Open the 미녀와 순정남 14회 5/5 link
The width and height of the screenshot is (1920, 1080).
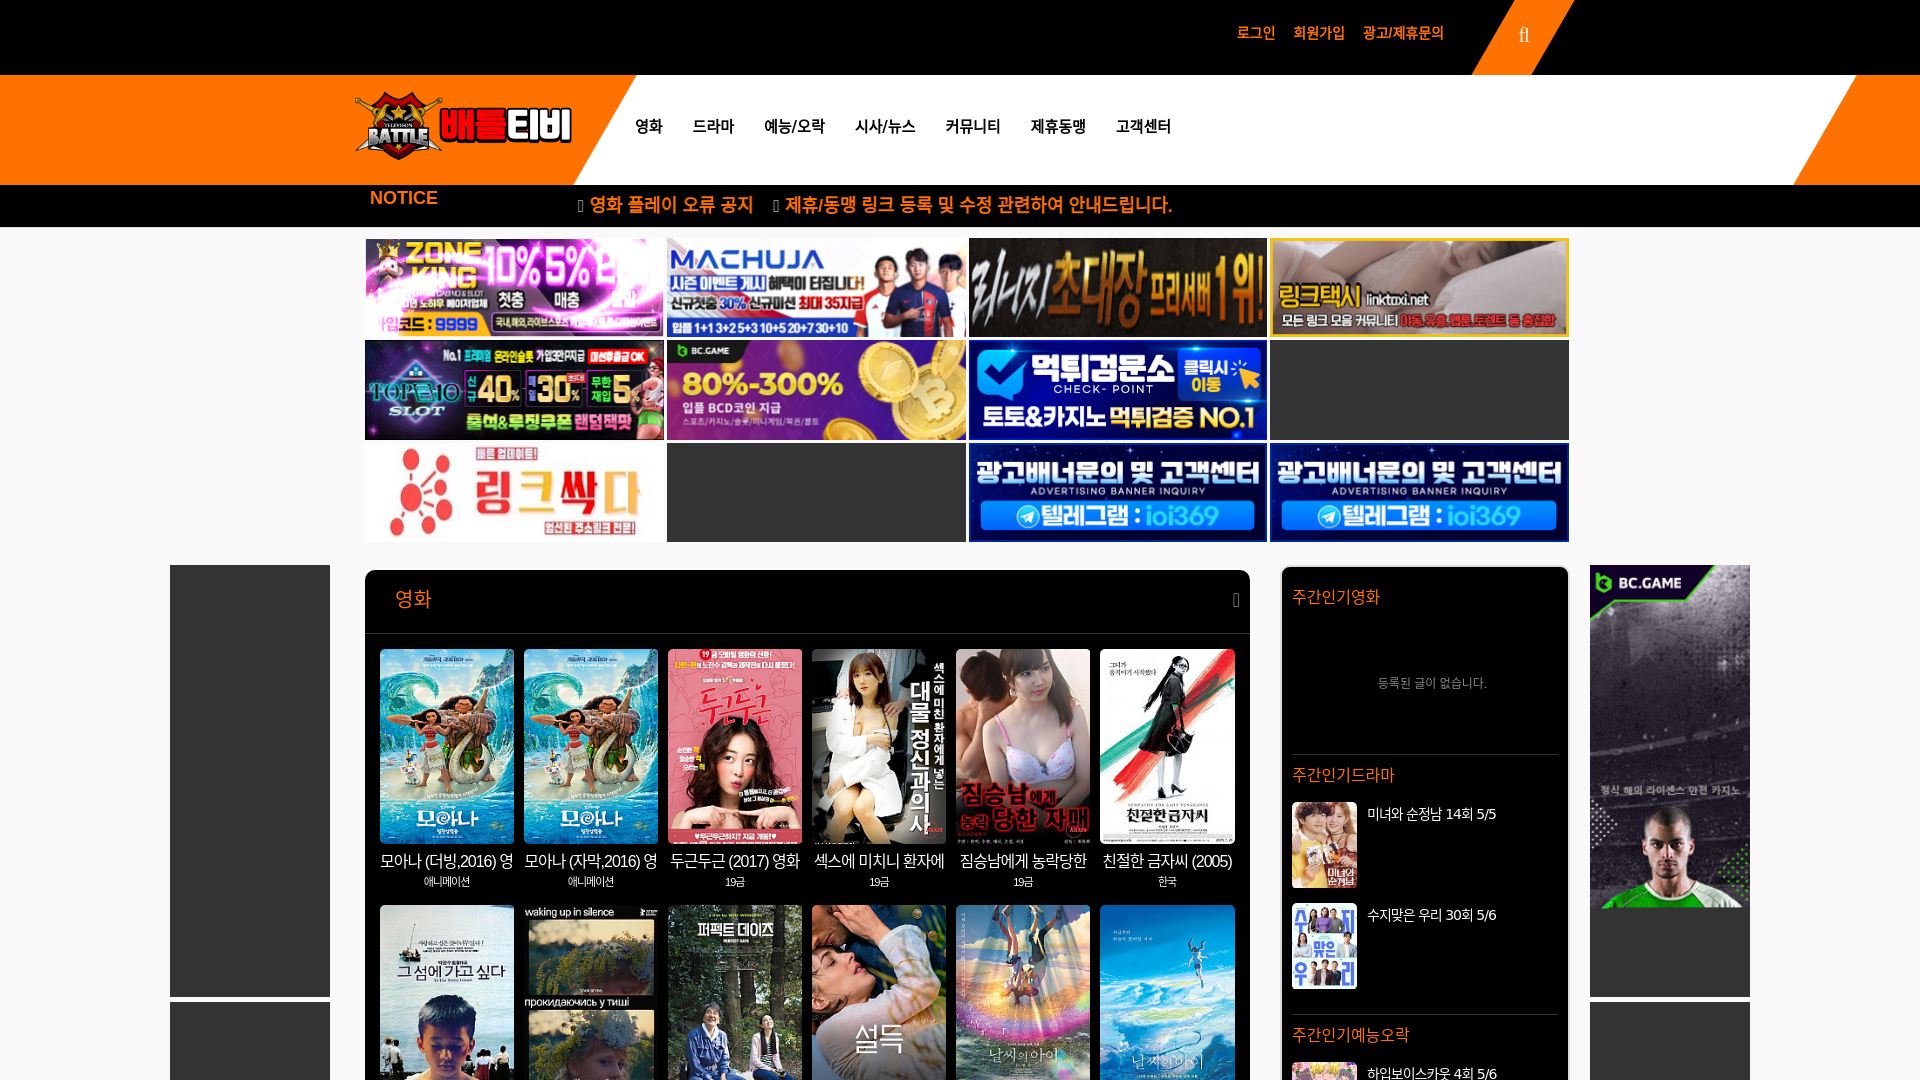1431,814
